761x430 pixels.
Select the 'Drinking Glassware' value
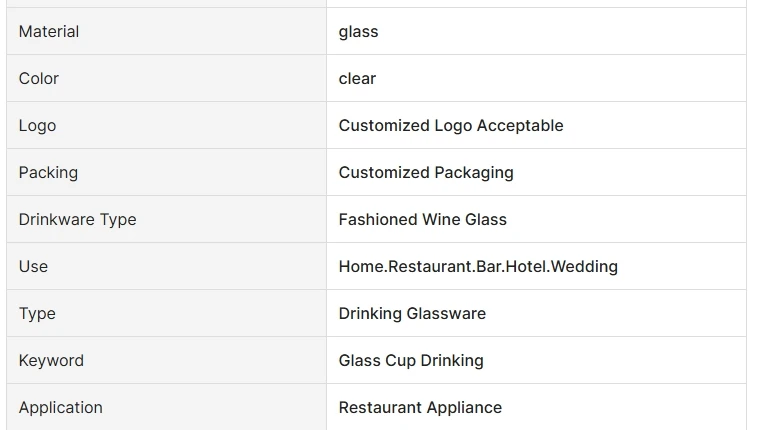(412, 314)
